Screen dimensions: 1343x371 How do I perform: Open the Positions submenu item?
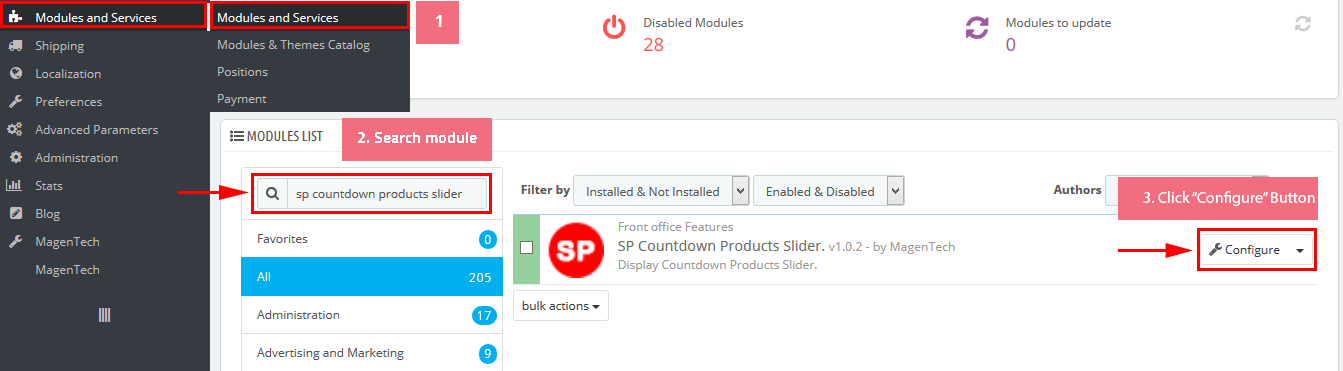[242, 72]
